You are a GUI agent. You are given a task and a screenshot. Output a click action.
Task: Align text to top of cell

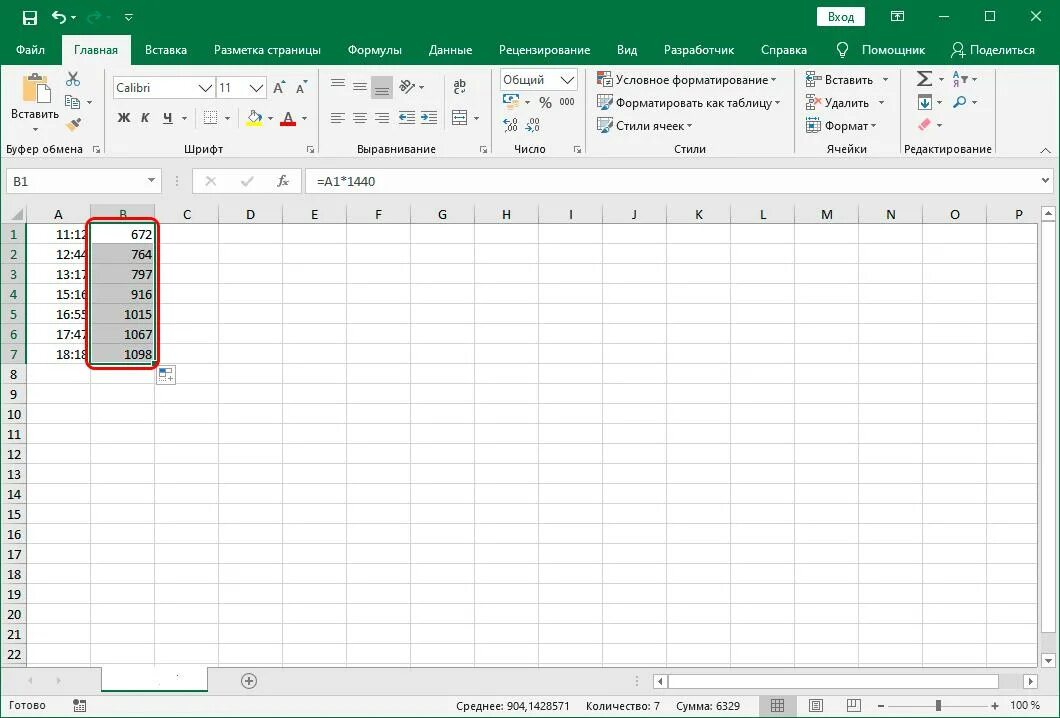coord(338,86)
